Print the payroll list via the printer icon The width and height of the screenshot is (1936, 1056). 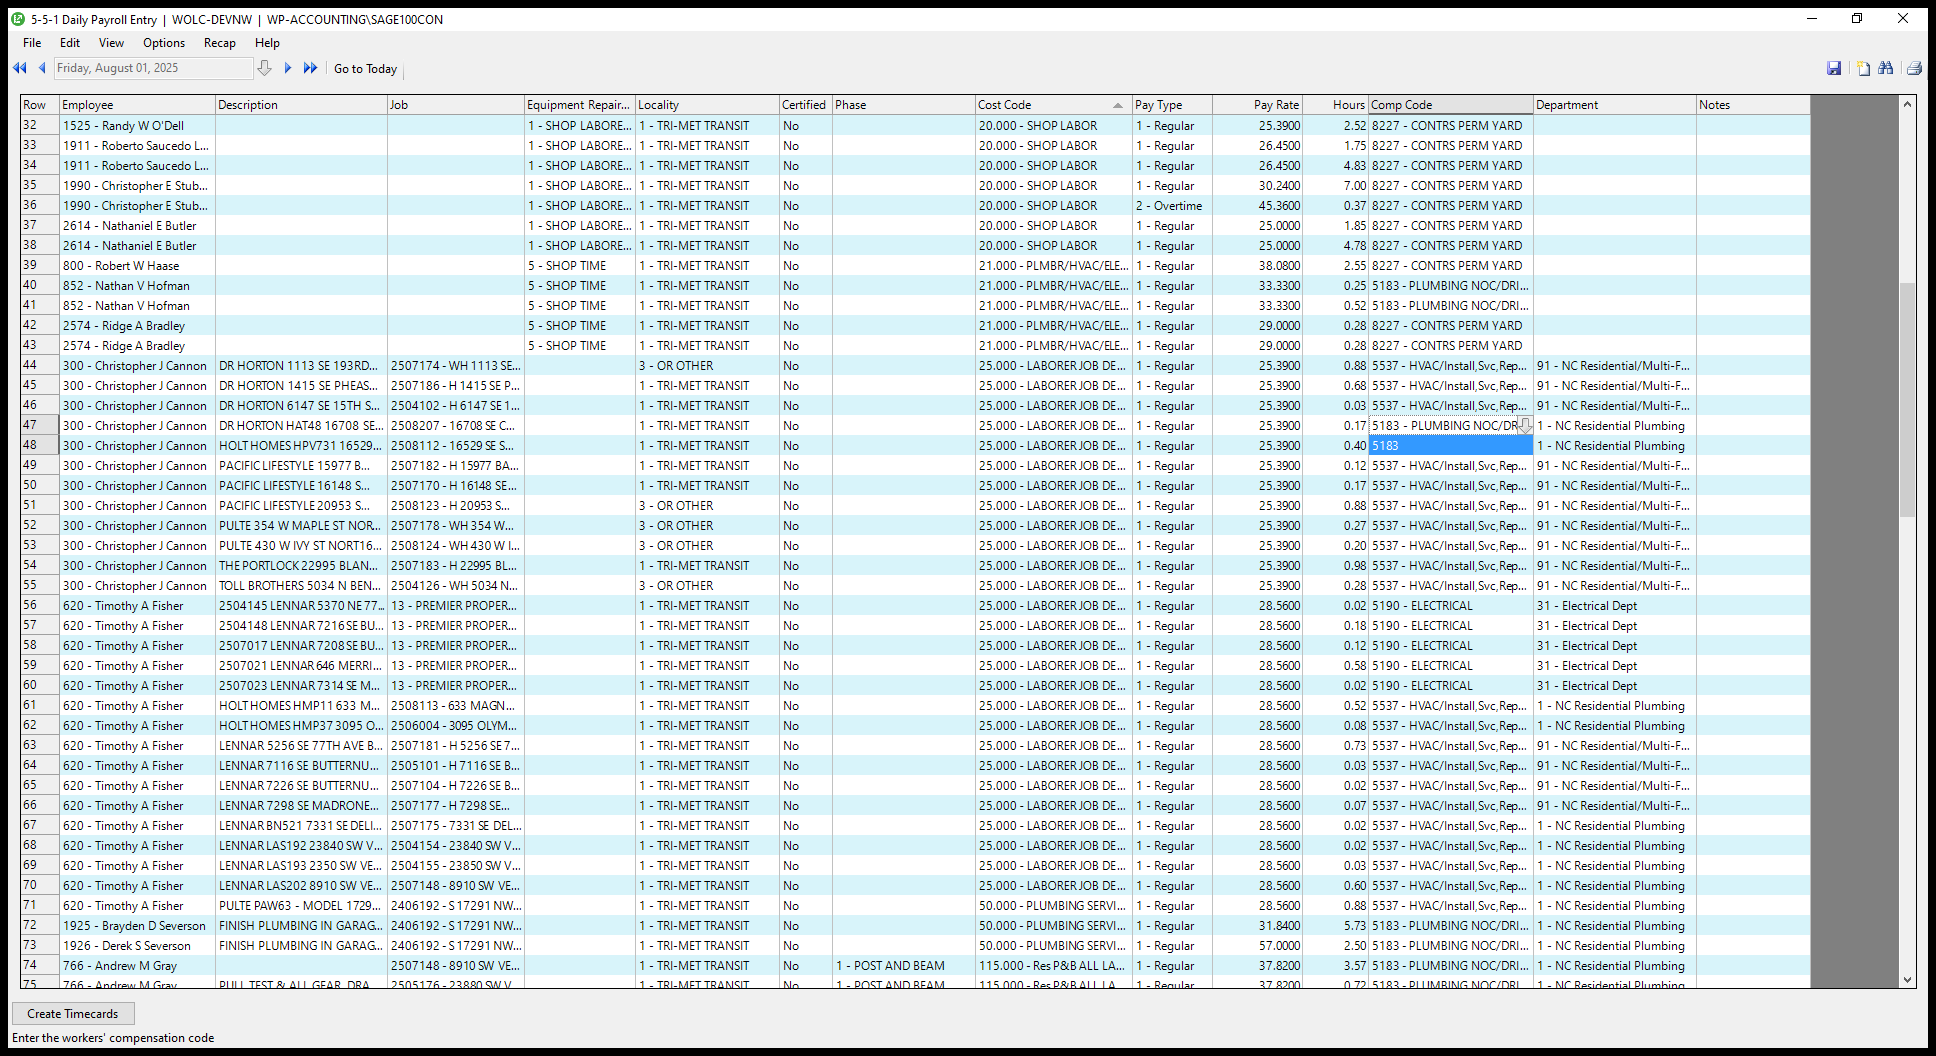(x=1913, y=68)
